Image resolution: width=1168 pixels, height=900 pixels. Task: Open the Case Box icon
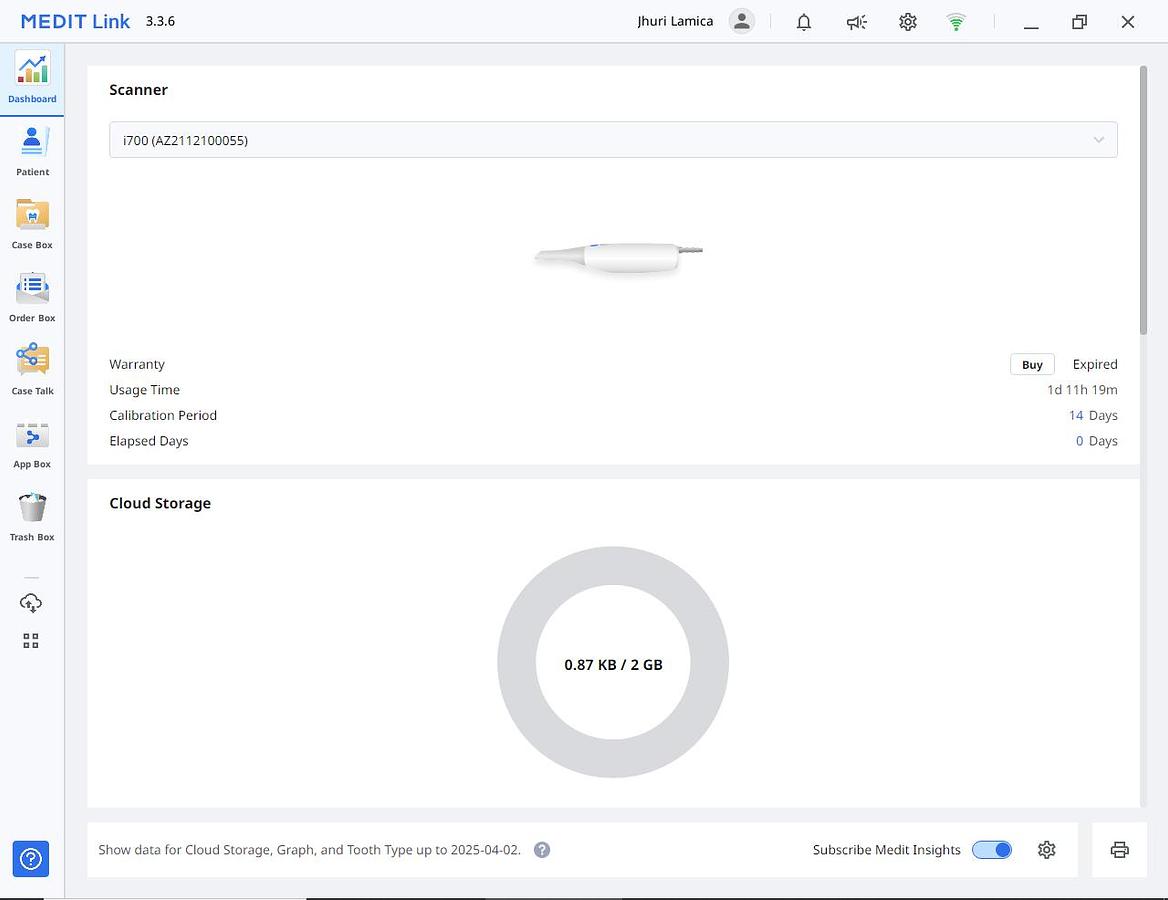32,224
